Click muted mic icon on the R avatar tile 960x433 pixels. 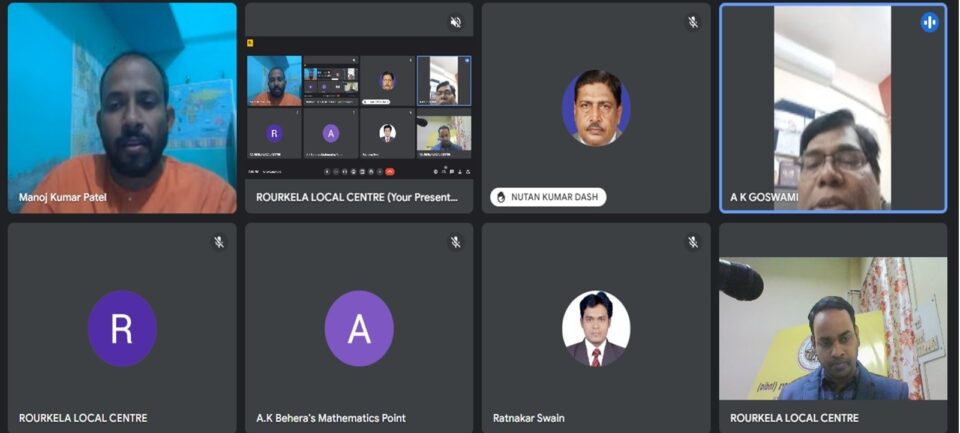pyautogui.click(x=218, y=242)
